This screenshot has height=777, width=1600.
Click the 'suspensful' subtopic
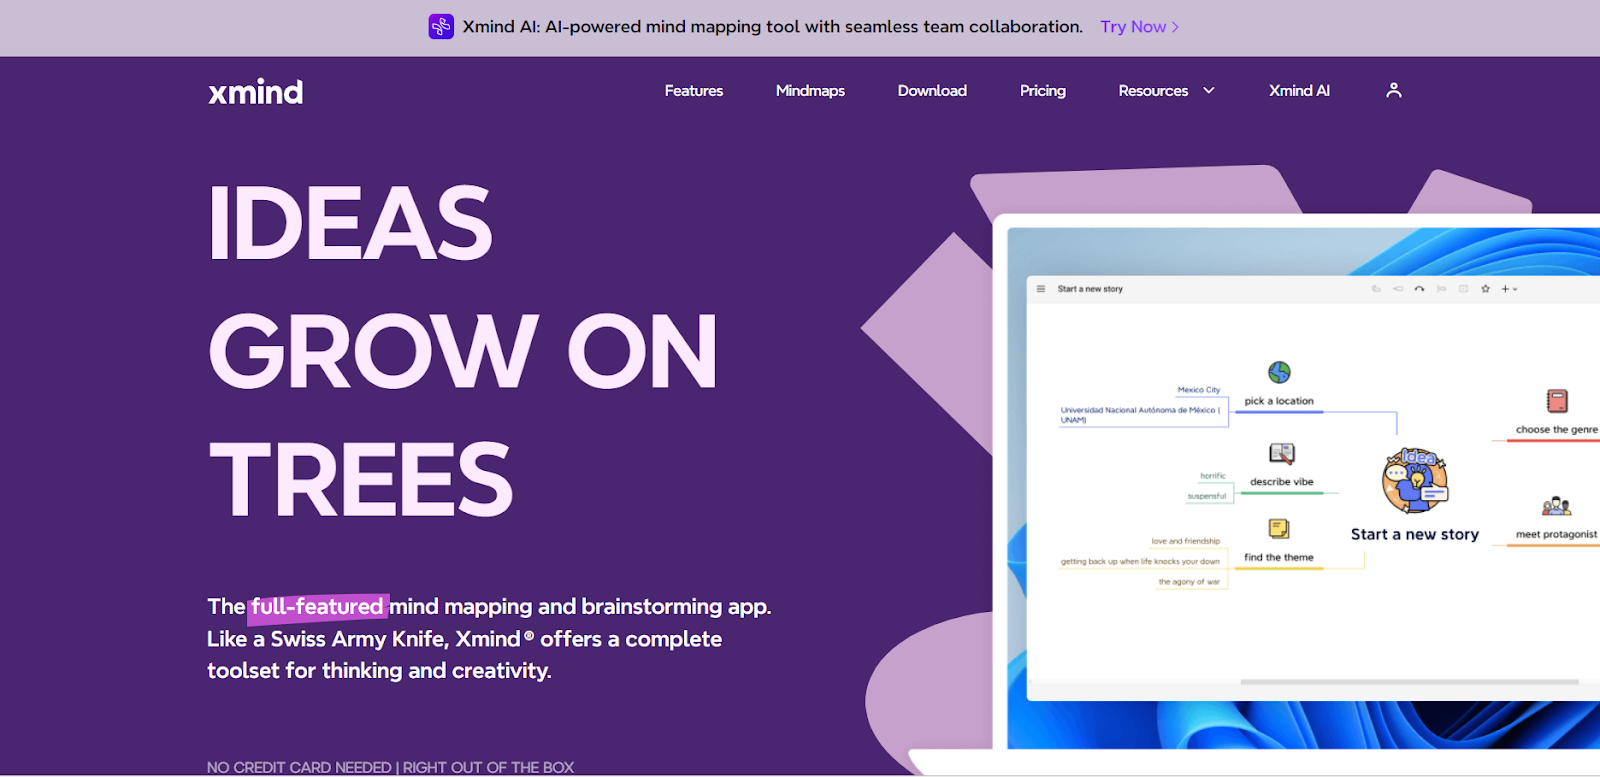pyautogui.click(x=1207, y=496)
